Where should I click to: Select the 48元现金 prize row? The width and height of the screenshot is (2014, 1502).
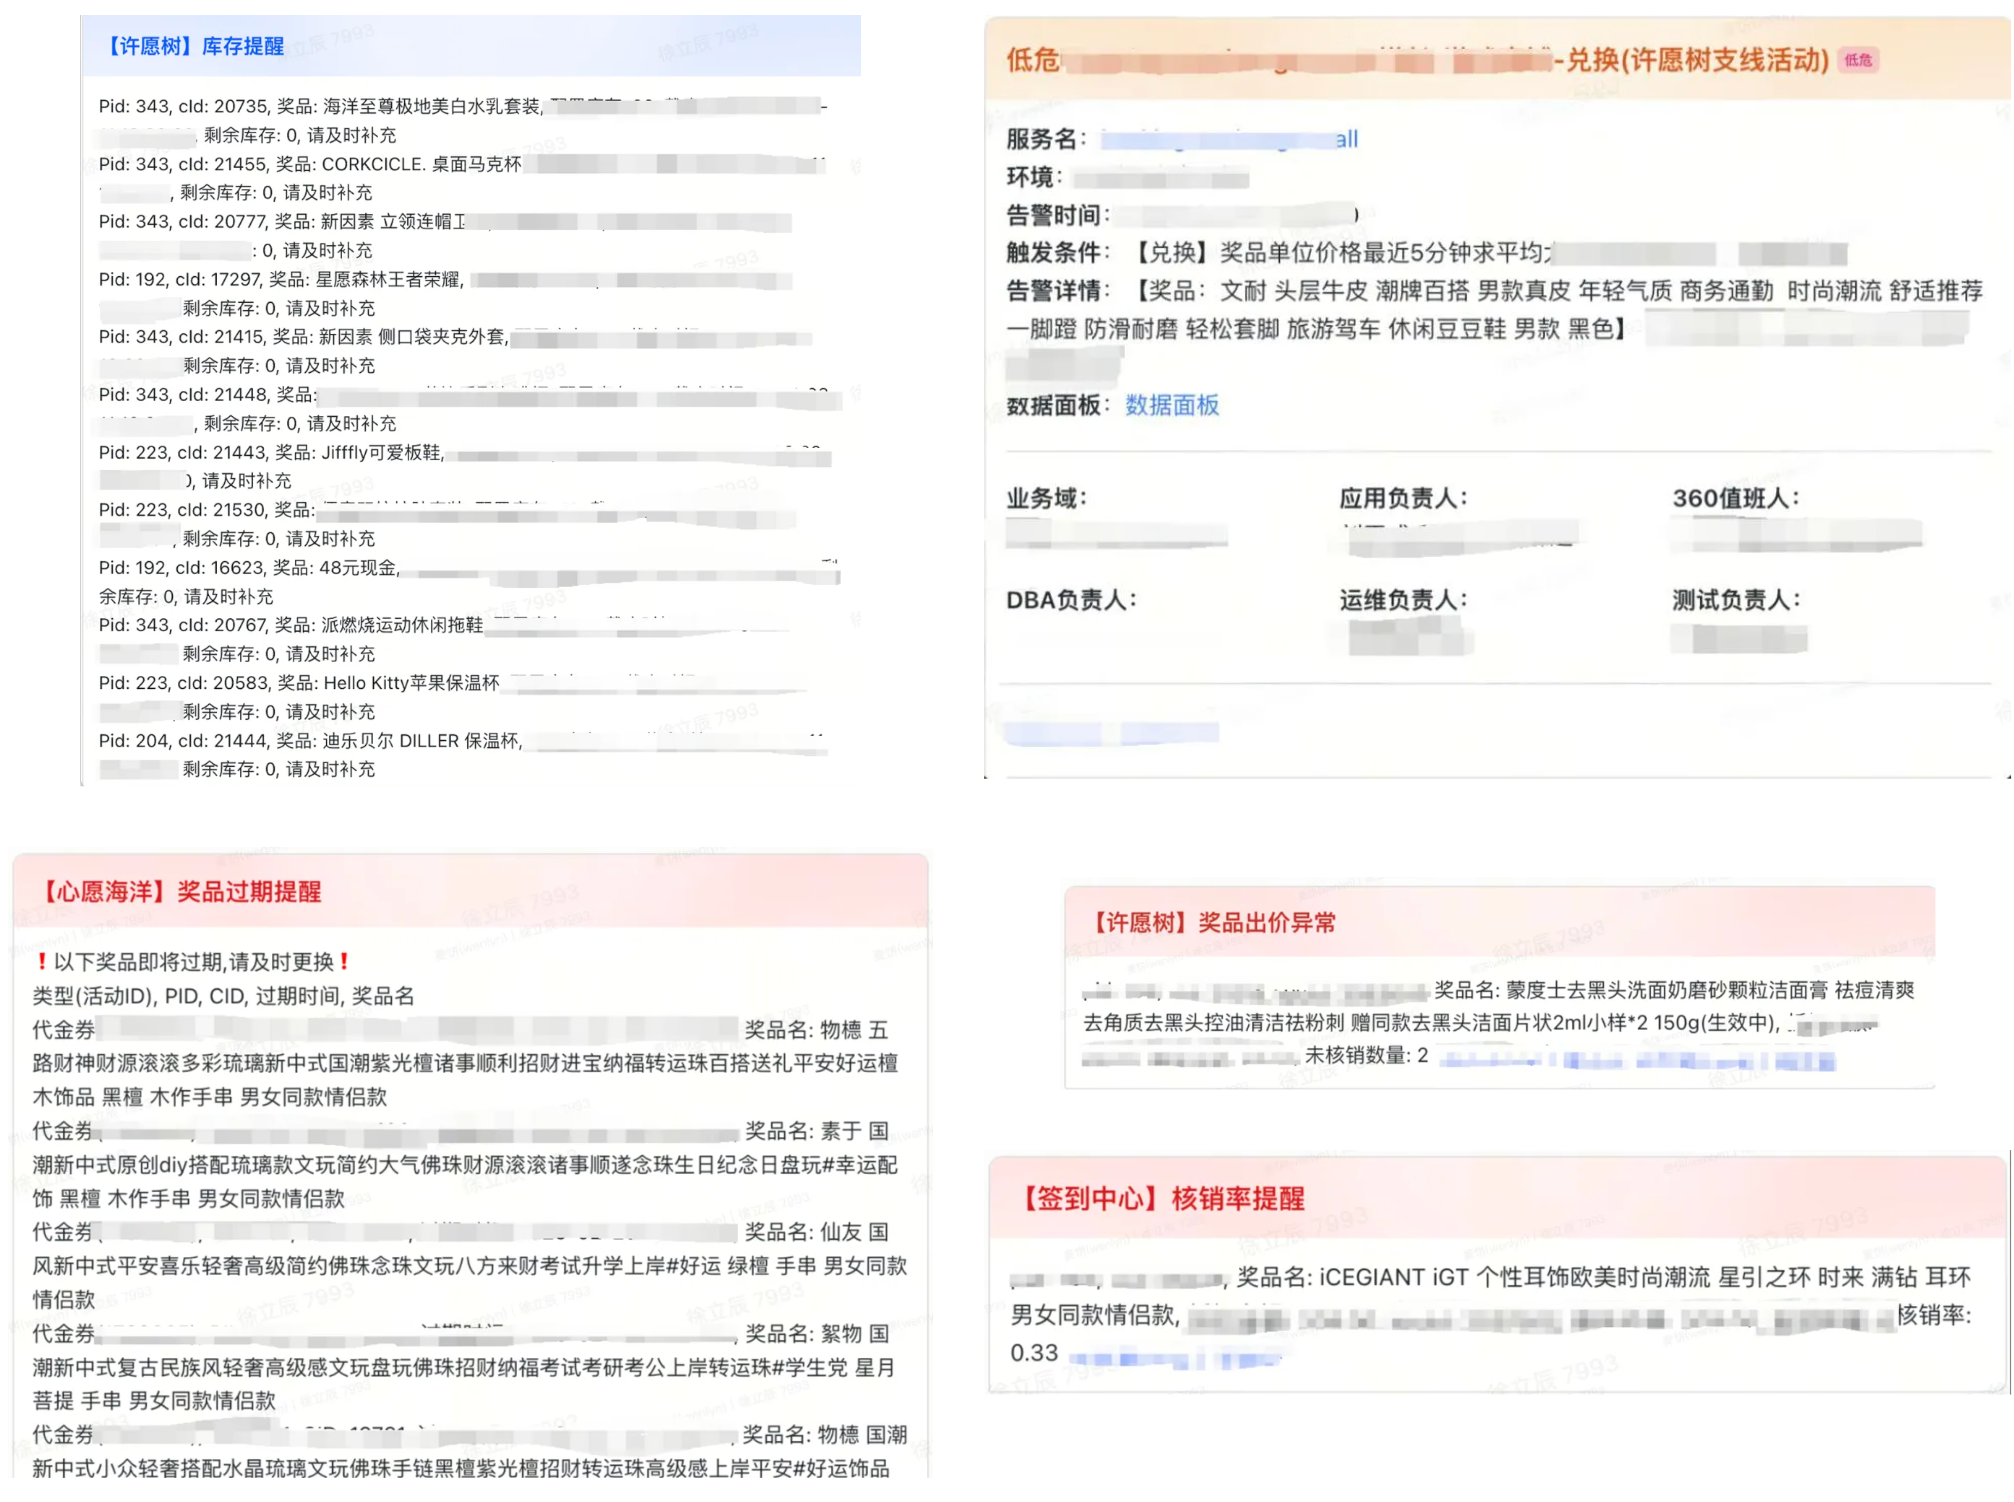click(x=360, y=569)
